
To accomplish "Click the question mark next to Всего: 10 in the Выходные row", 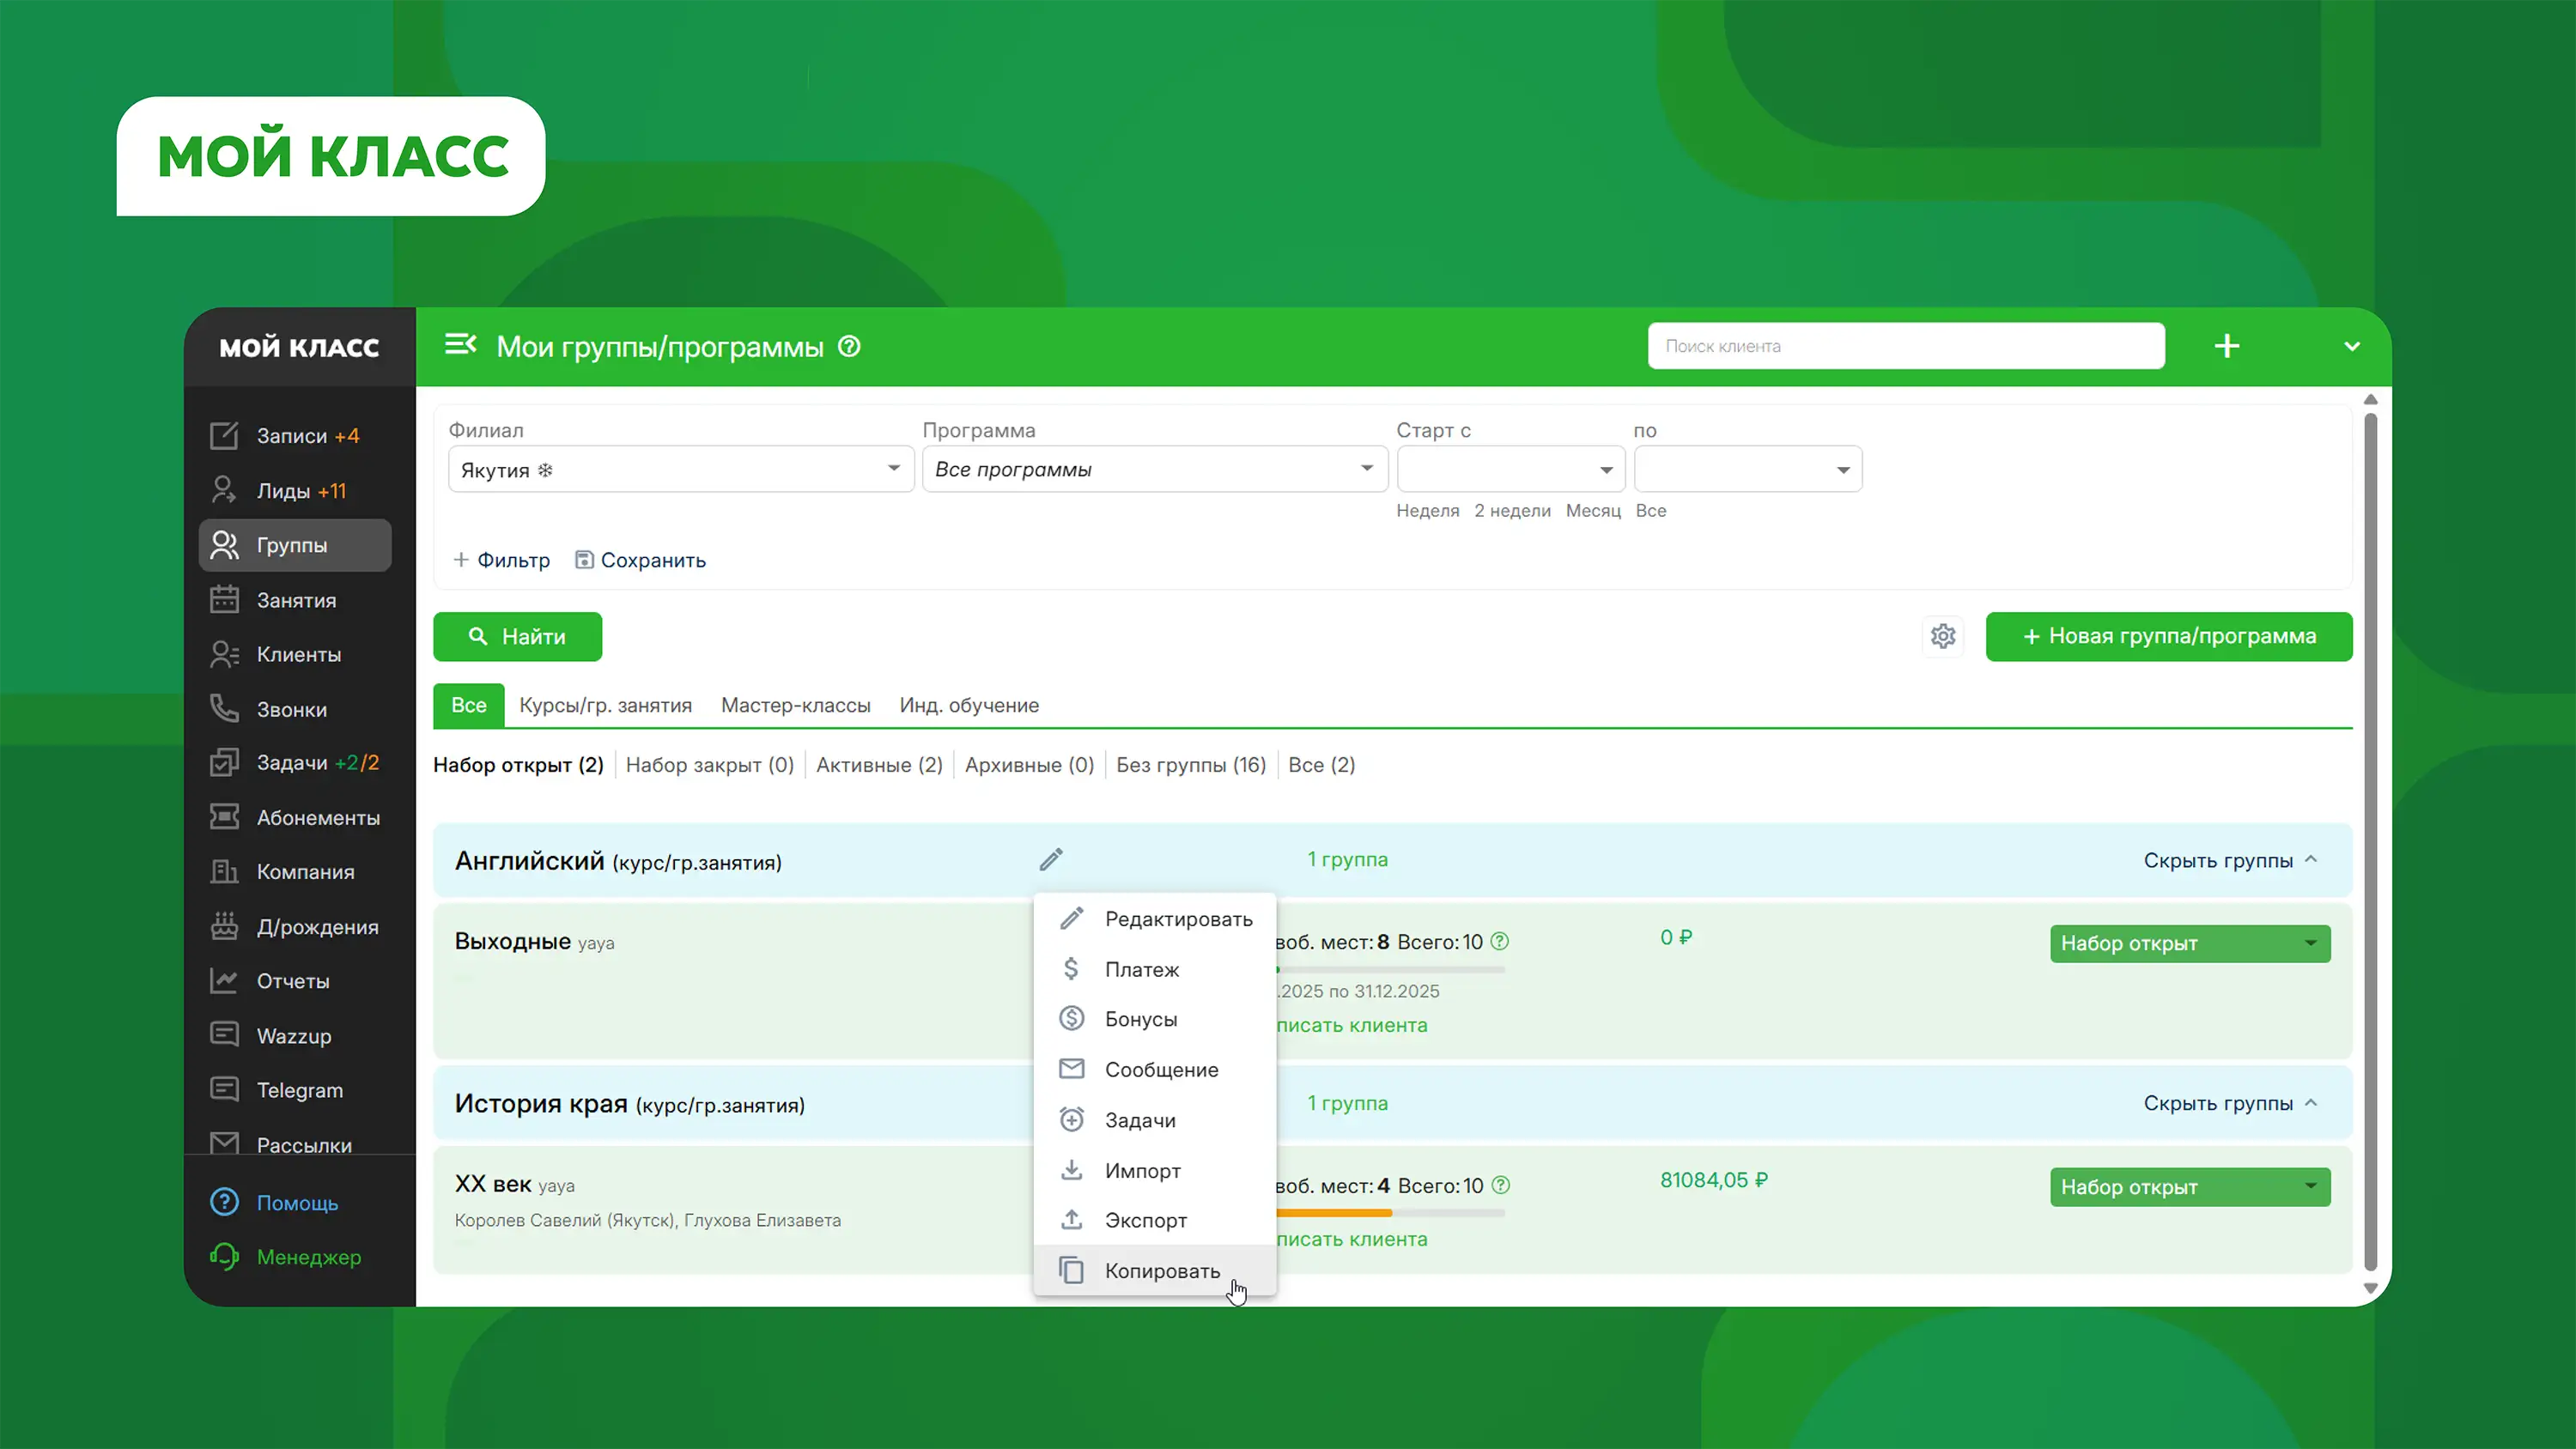I will point(1499,941).
